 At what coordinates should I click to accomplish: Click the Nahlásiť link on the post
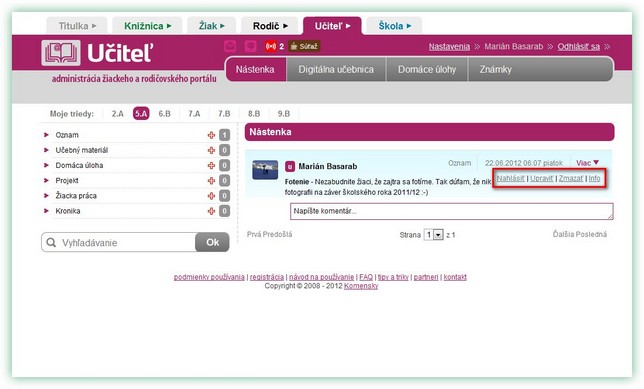pyautogui.click(x=511, y=178)
